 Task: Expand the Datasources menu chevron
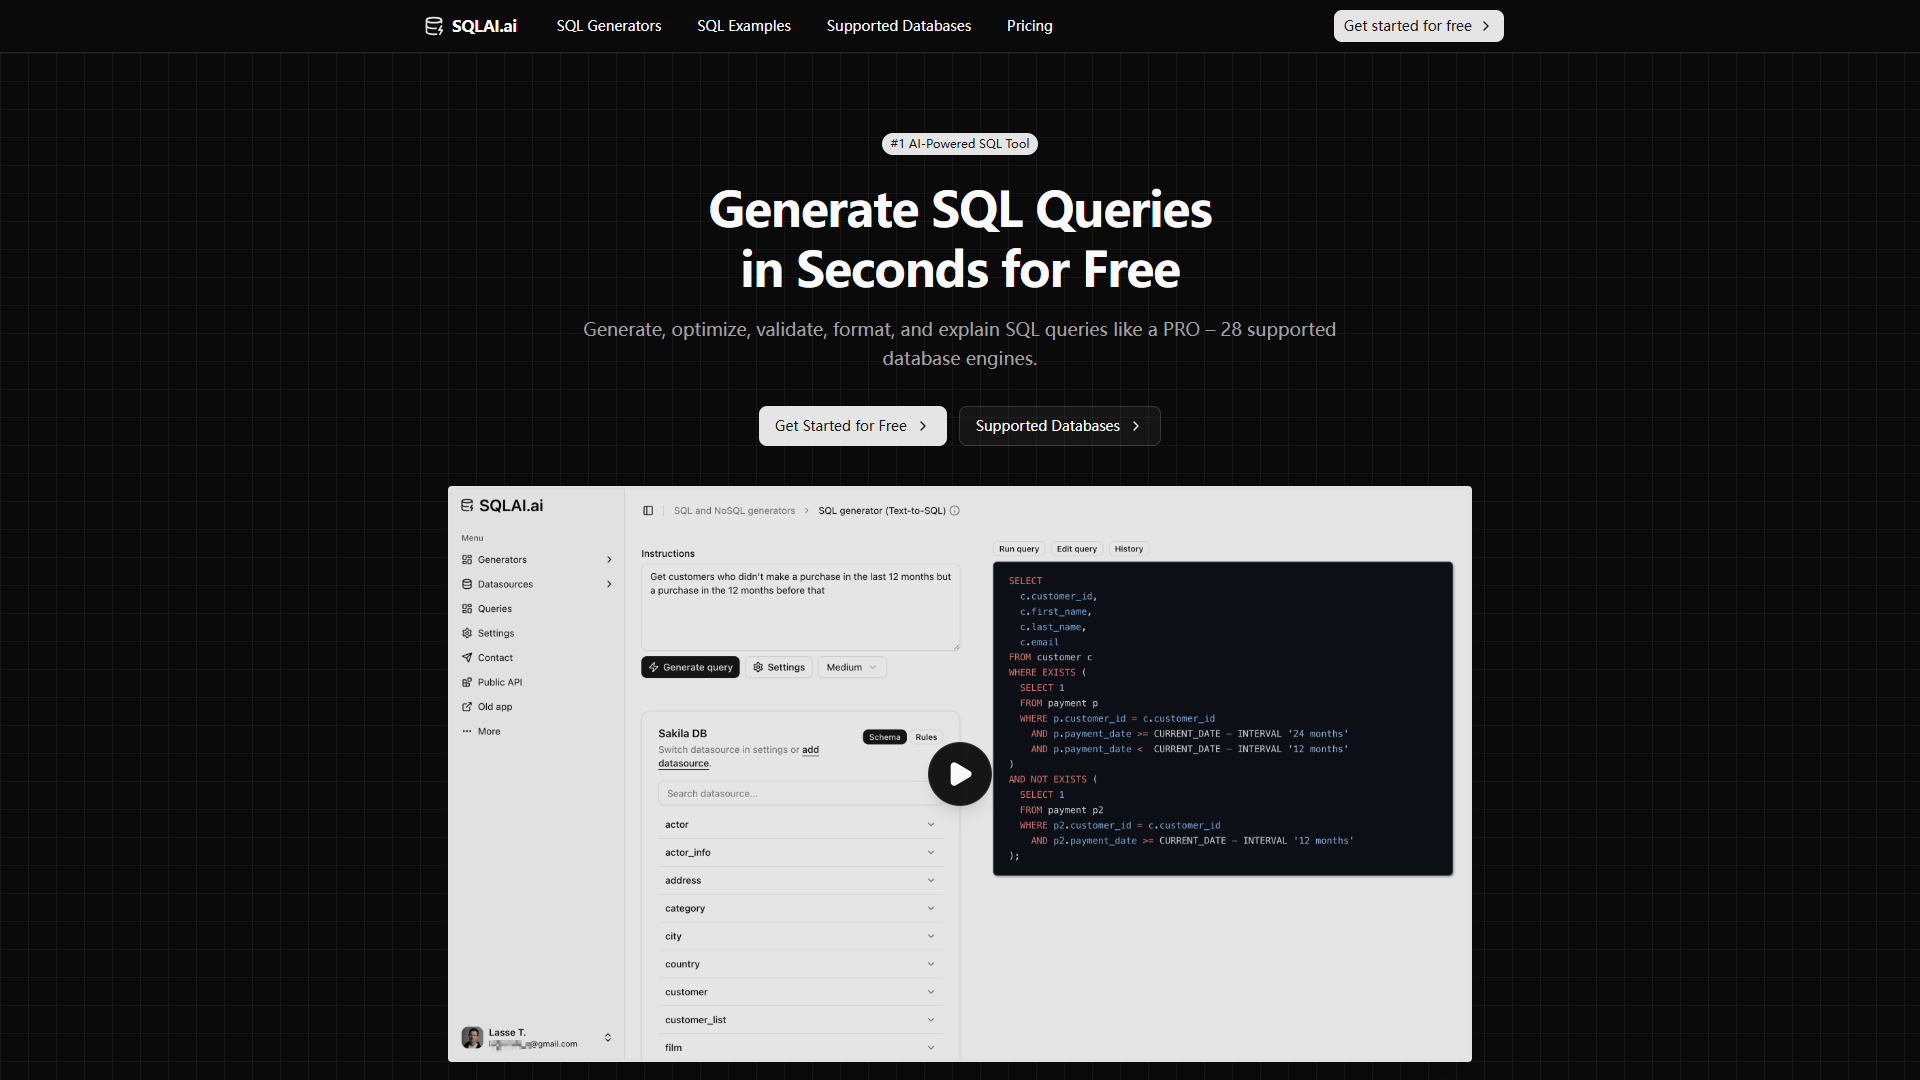pyautogui.click(x=609, y=584)
